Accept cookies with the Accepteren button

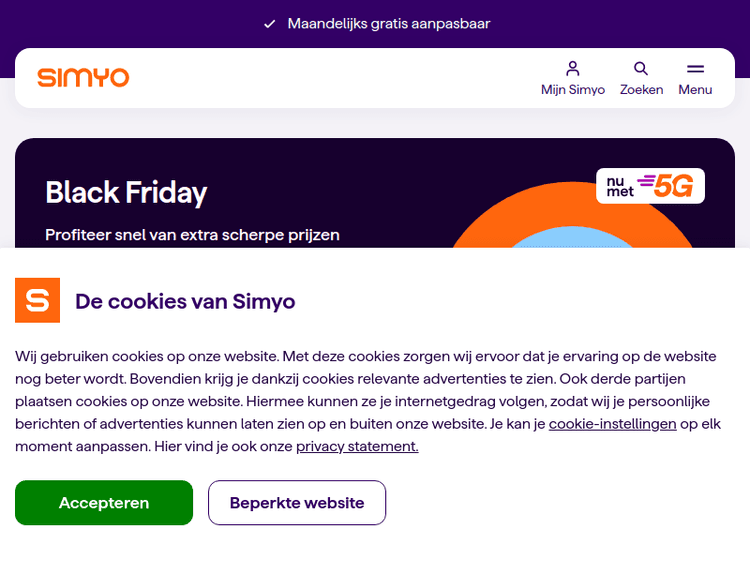[x=104, y=503]
